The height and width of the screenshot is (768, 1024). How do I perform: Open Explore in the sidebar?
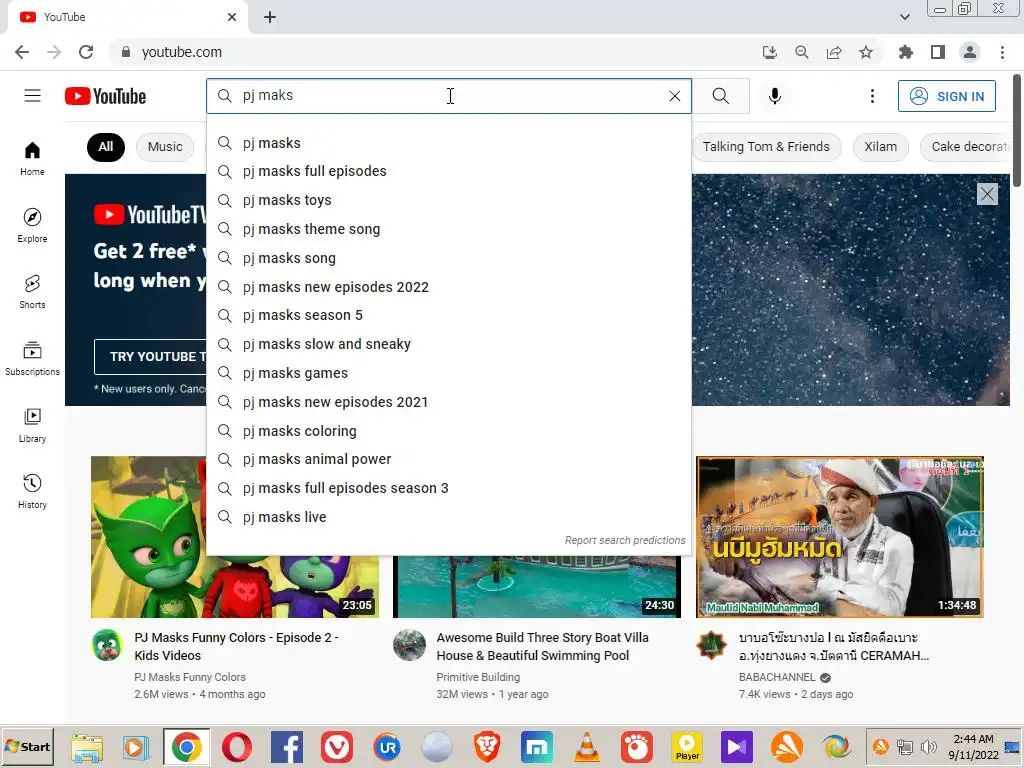[x=32, y=225]
